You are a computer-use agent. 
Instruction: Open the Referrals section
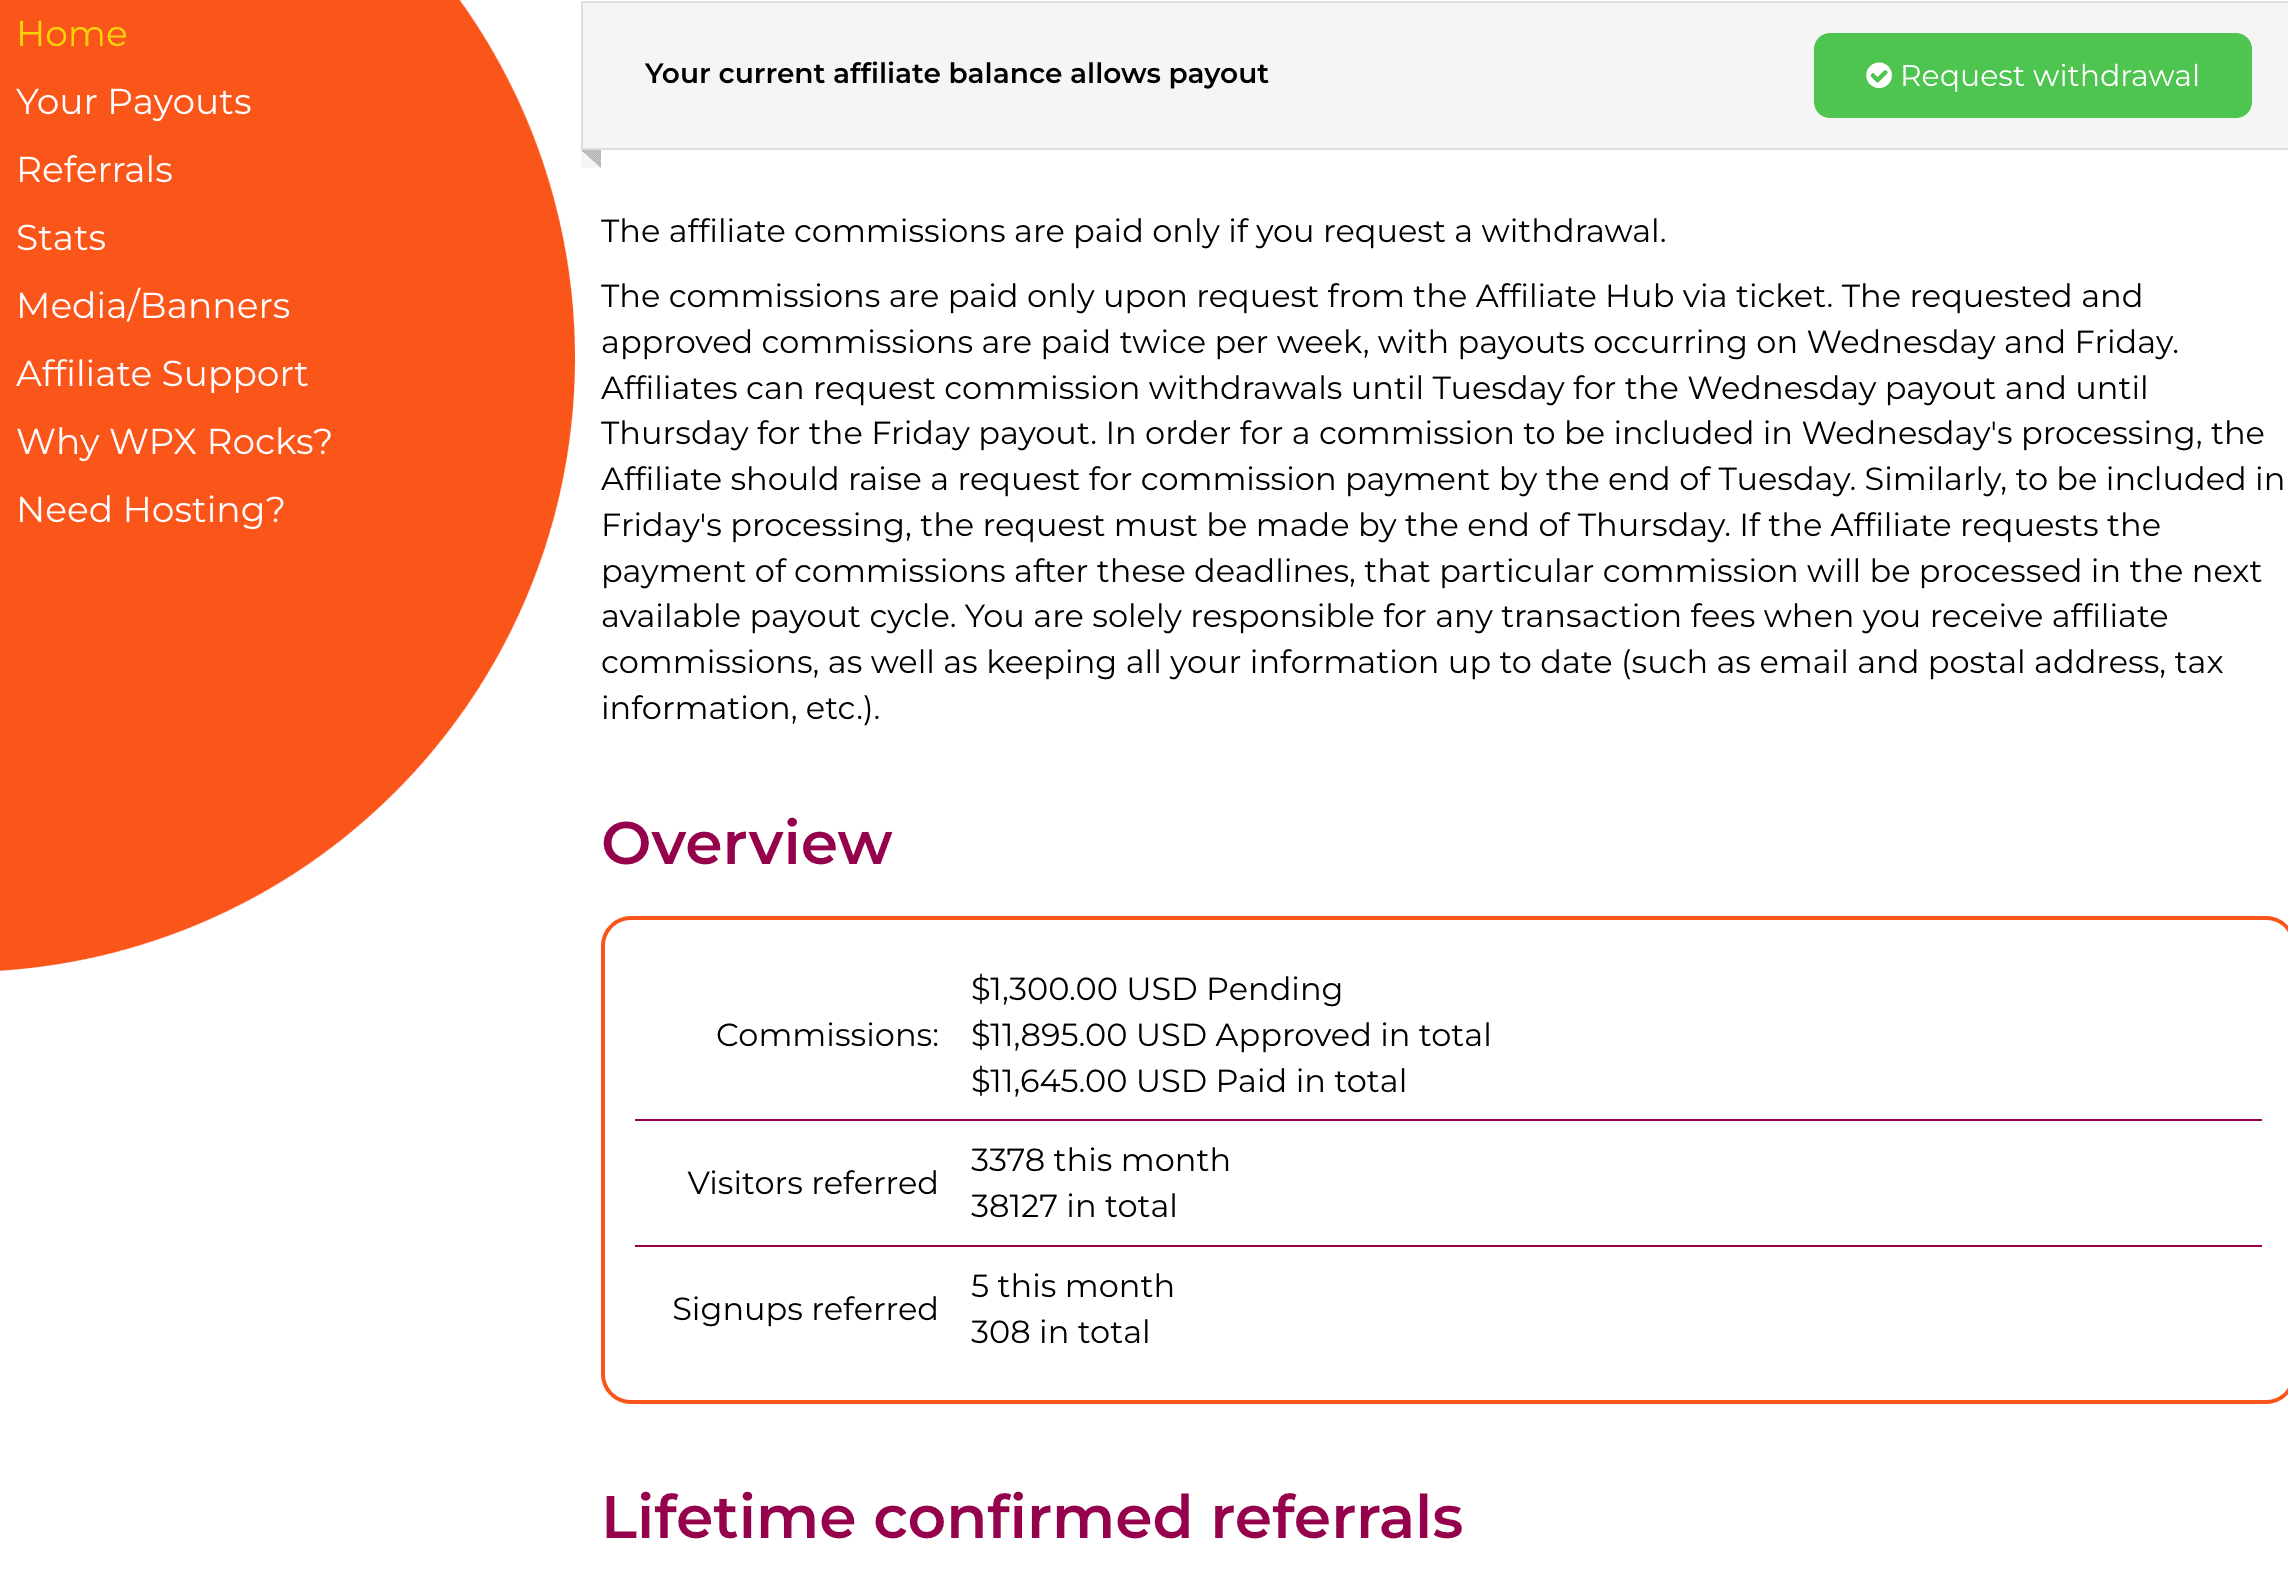[94, 169]
